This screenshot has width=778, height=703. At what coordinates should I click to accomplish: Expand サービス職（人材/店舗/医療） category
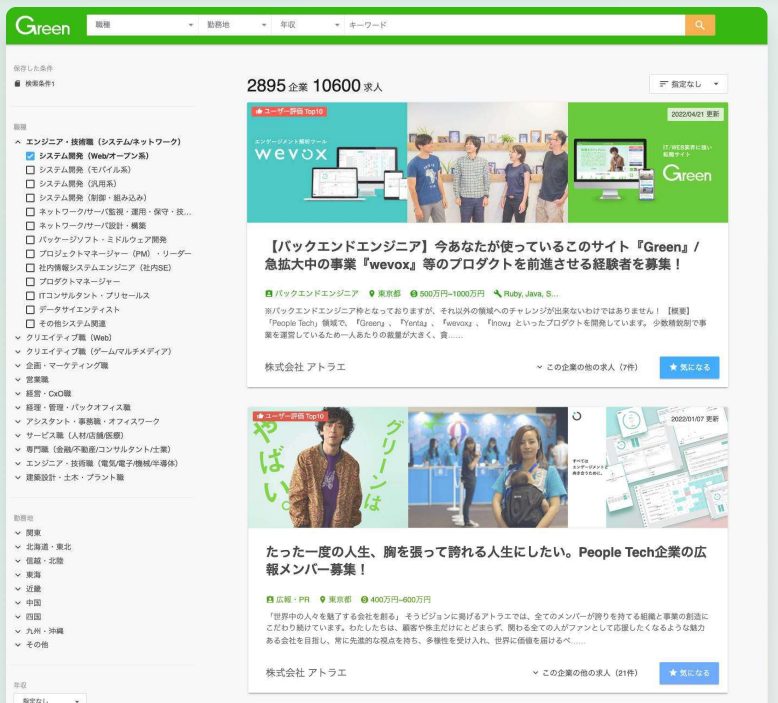click(x=18, y=436)
